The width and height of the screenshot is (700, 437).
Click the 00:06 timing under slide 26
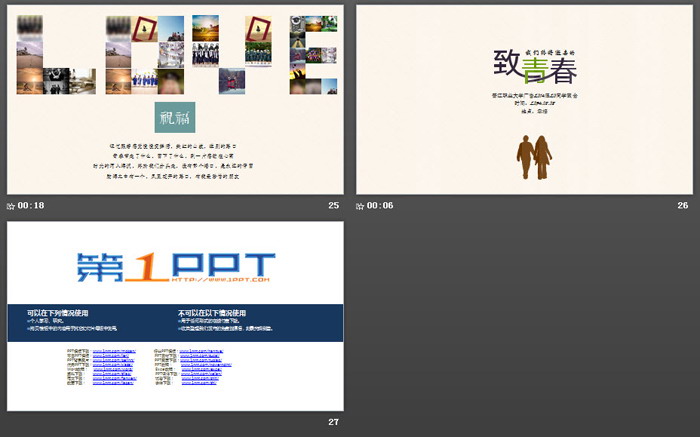coord(380,205)
